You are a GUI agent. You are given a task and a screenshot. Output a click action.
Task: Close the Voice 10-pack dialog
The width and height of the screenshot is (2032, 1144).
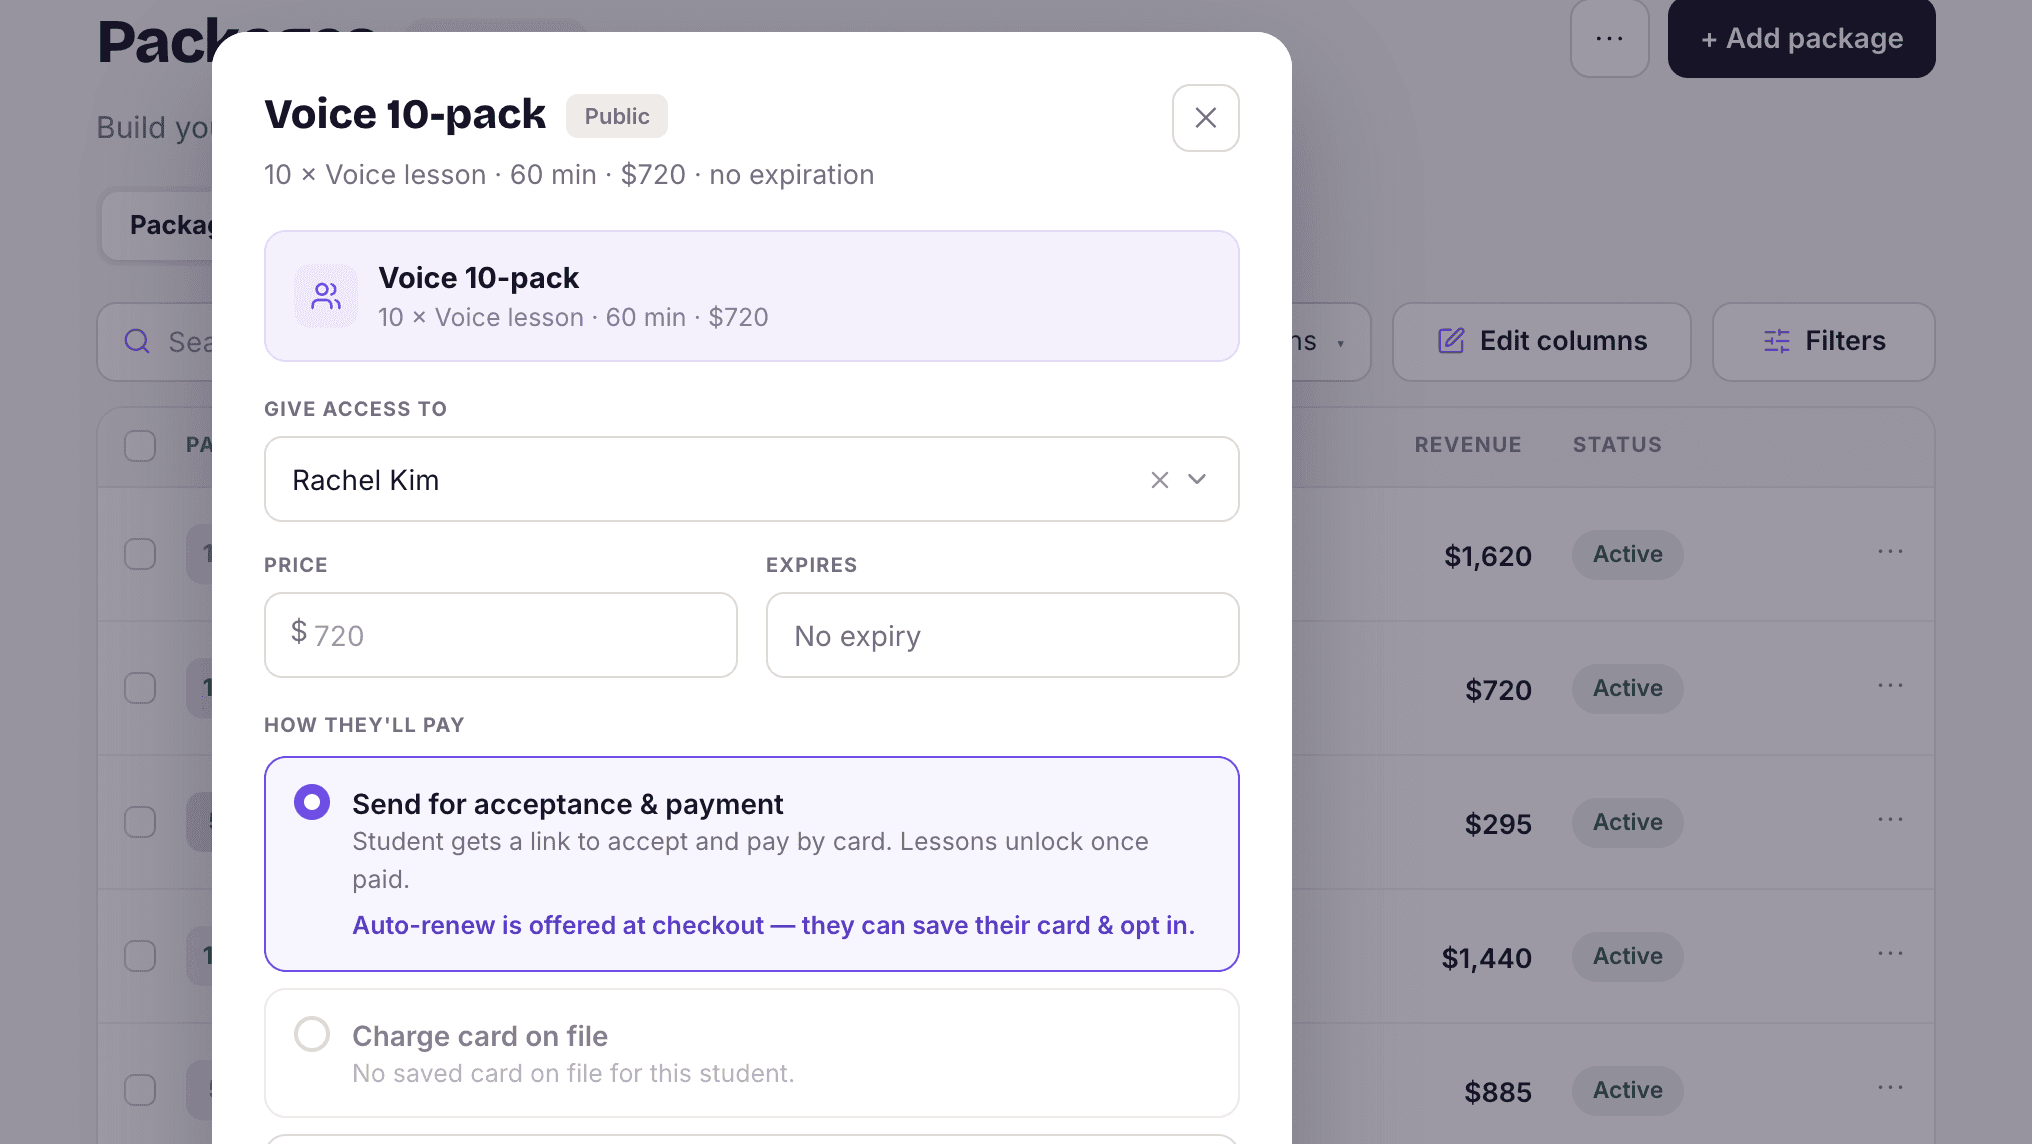click(1205, 118)
